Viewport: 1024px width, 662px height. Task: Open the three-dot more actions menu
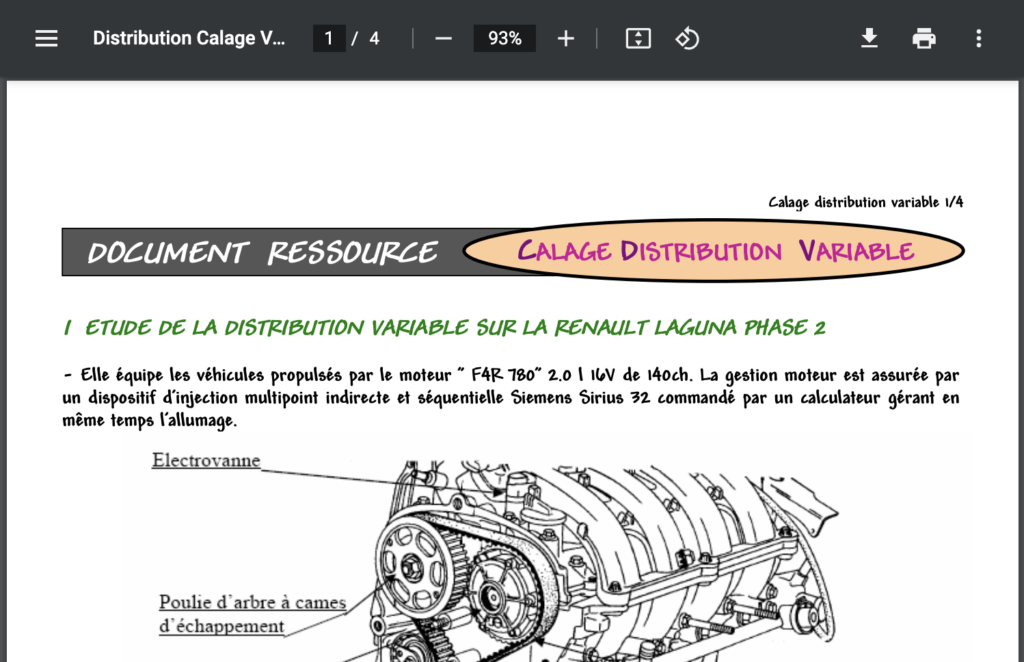click(x=978, y=39)
